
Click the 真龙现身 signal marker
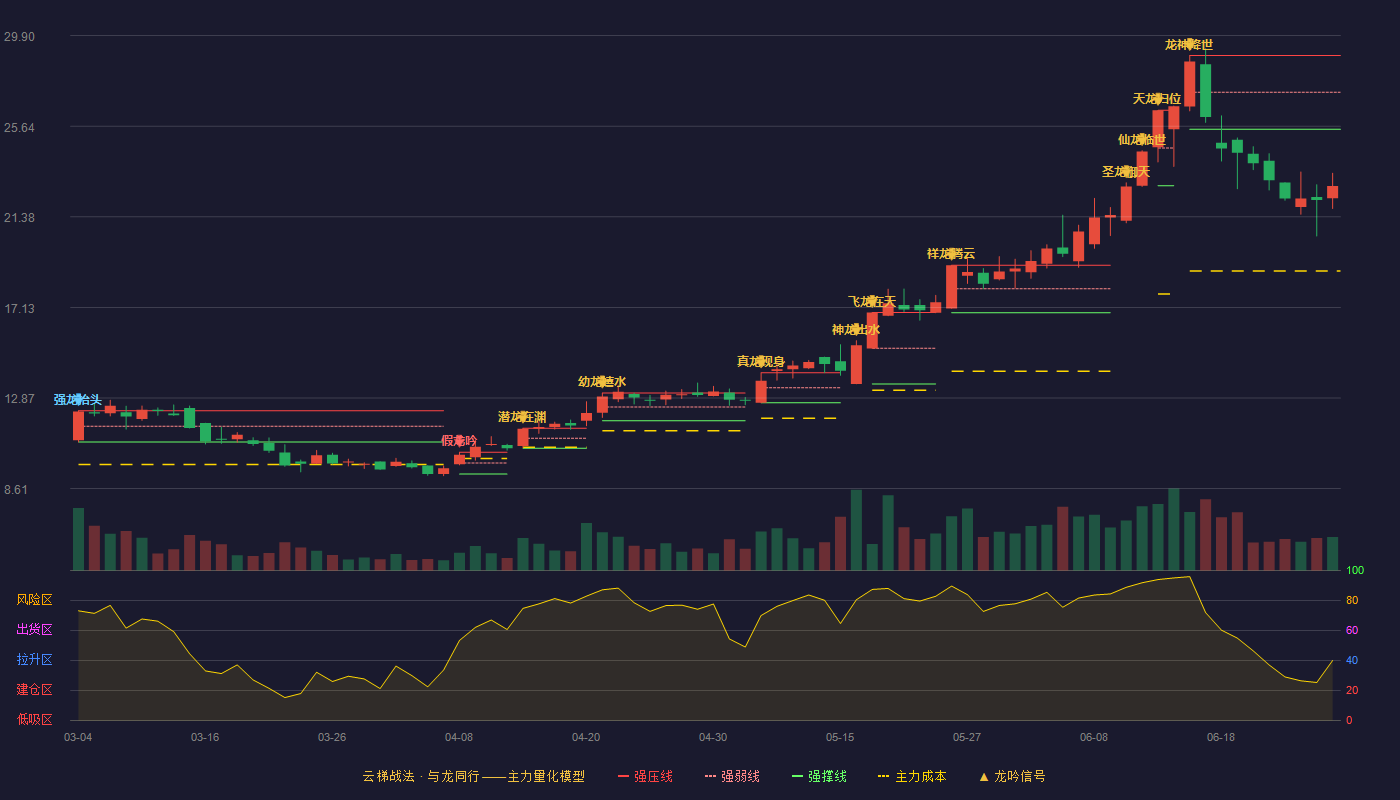[761, 362]
